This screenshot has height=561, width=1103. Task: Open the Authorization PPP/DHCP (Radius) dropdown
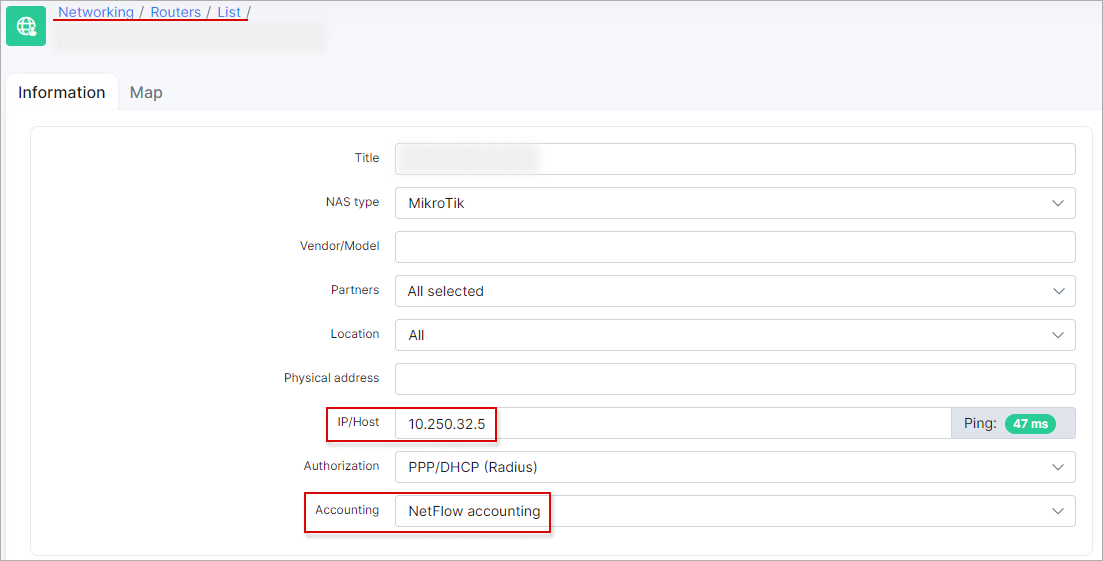[x=735, y=468]
